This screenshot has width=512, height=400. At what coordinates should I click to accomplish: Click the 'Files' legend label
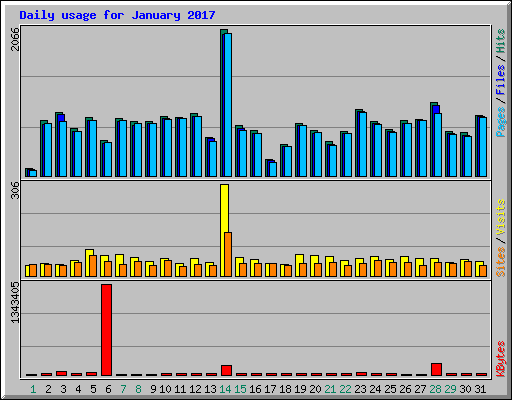(x=501, y=80)
